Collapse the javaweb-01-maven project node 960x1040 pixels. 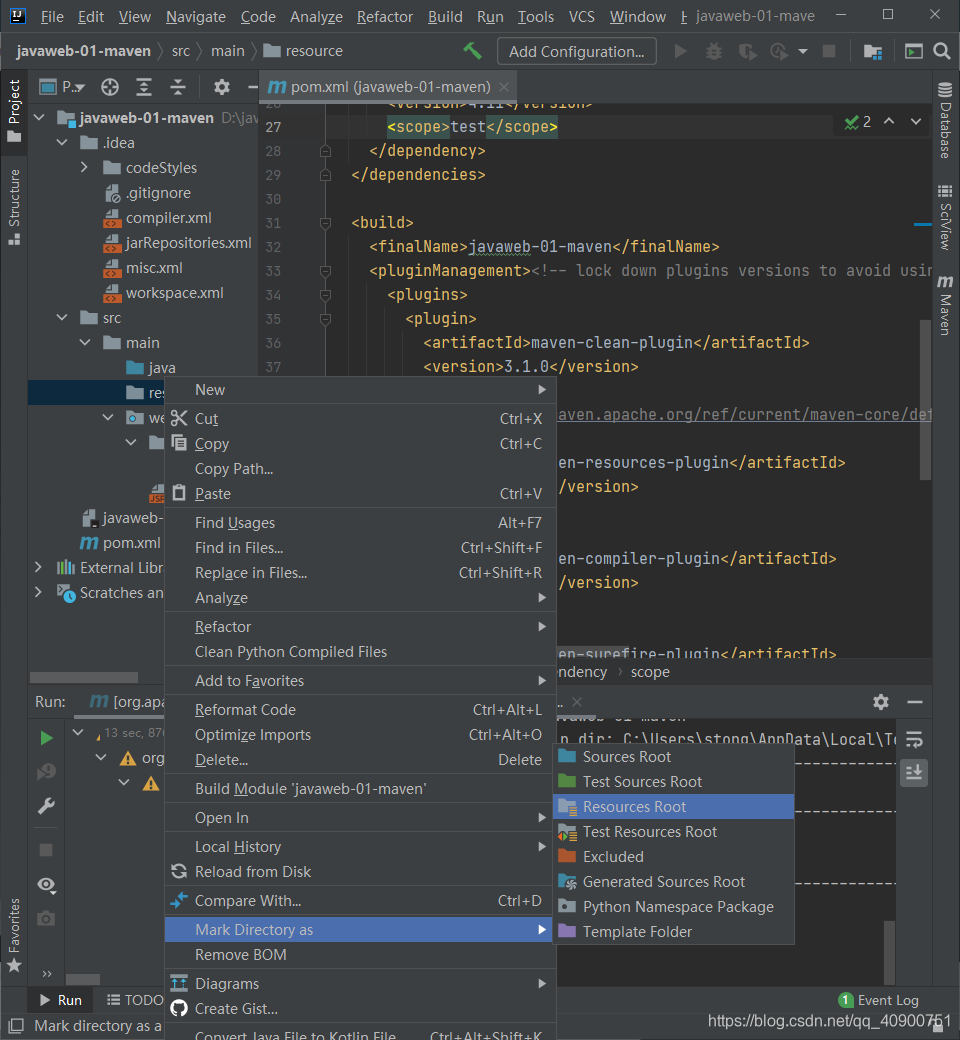click(x=39, y=118)
